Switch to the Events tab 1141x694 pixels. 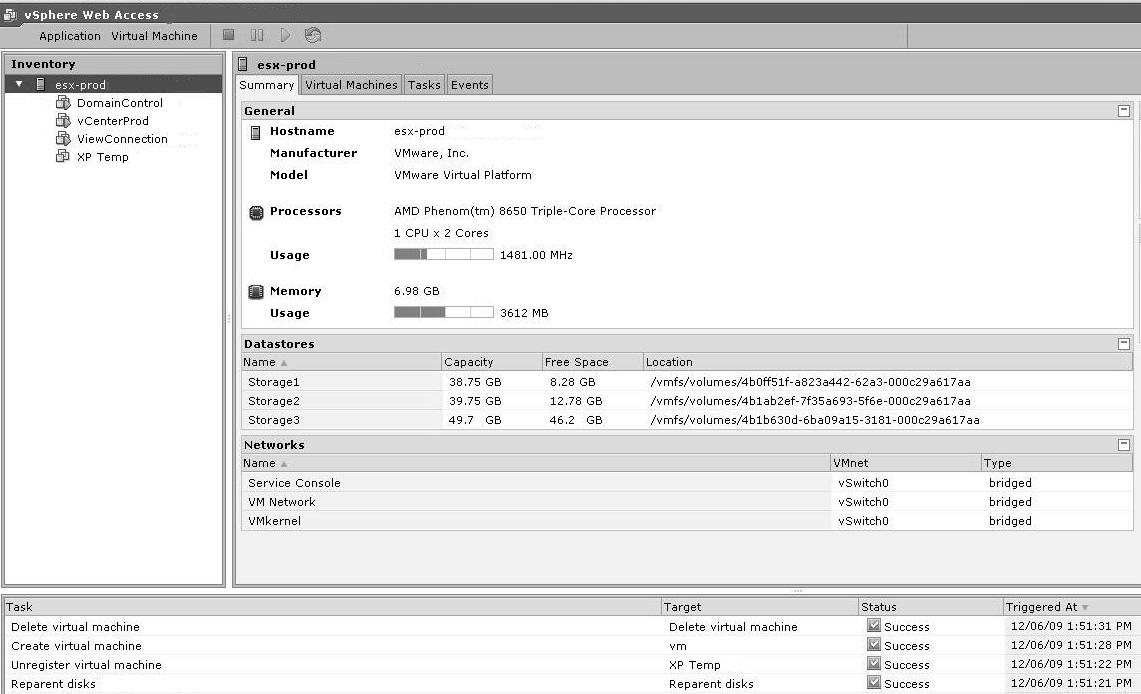tap(469, 85)
